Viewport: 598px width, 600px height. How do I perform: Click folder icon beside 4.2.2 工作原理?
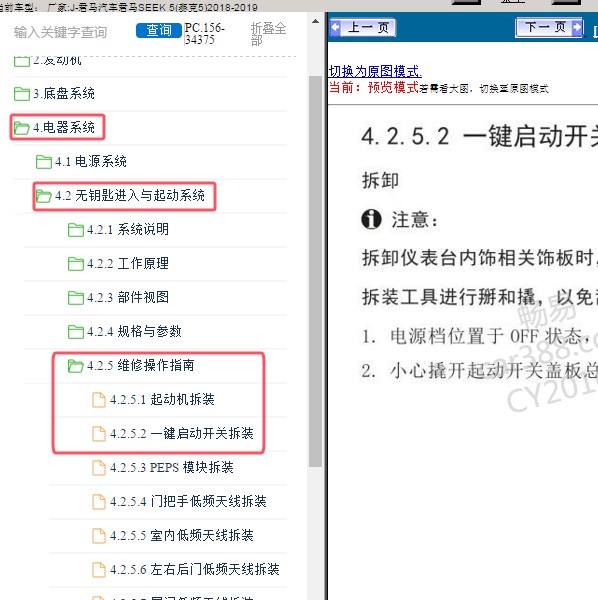tap(76, 264)
